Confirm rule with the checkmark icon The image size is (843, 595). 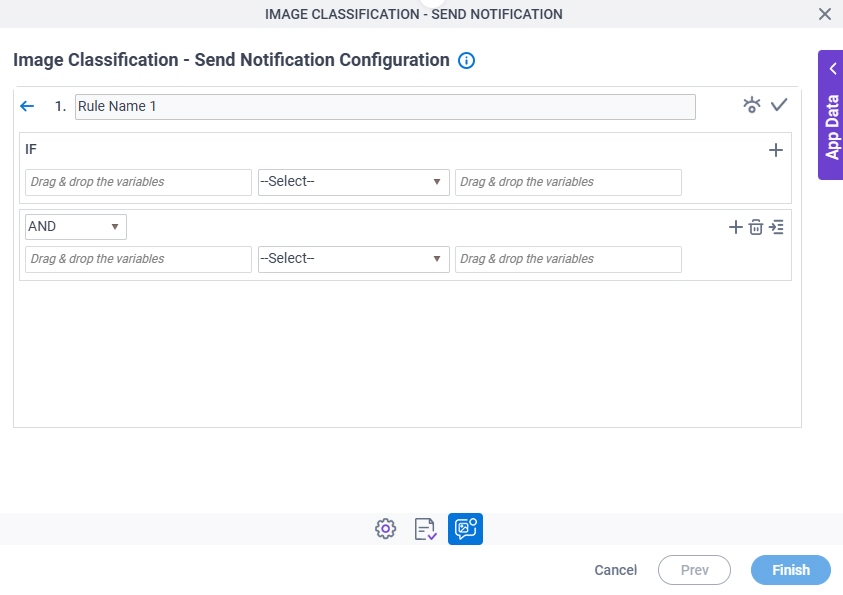778,105
